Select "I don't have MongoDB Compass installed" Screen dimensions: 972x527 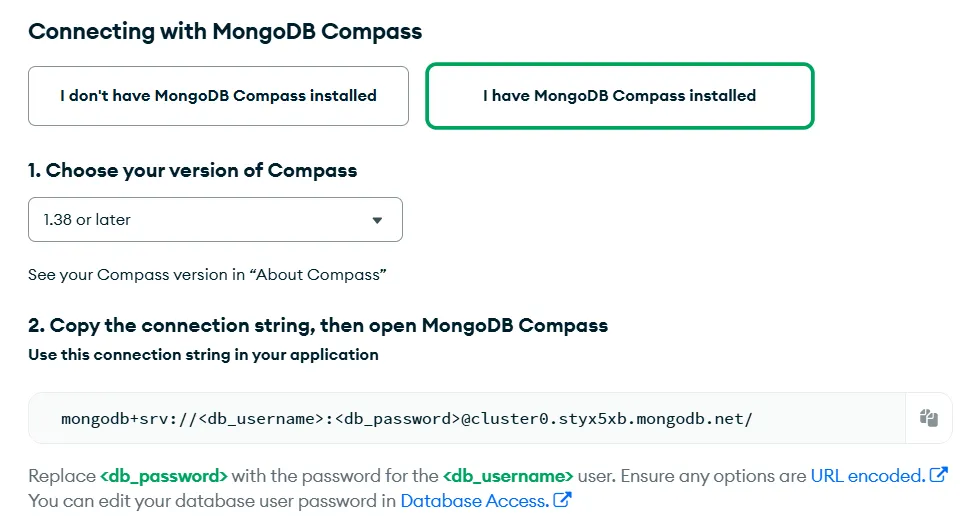(218, 96)
